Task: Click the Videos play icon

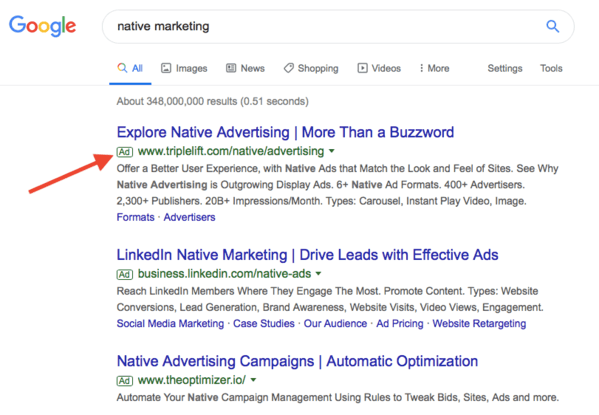Action: 362,68
